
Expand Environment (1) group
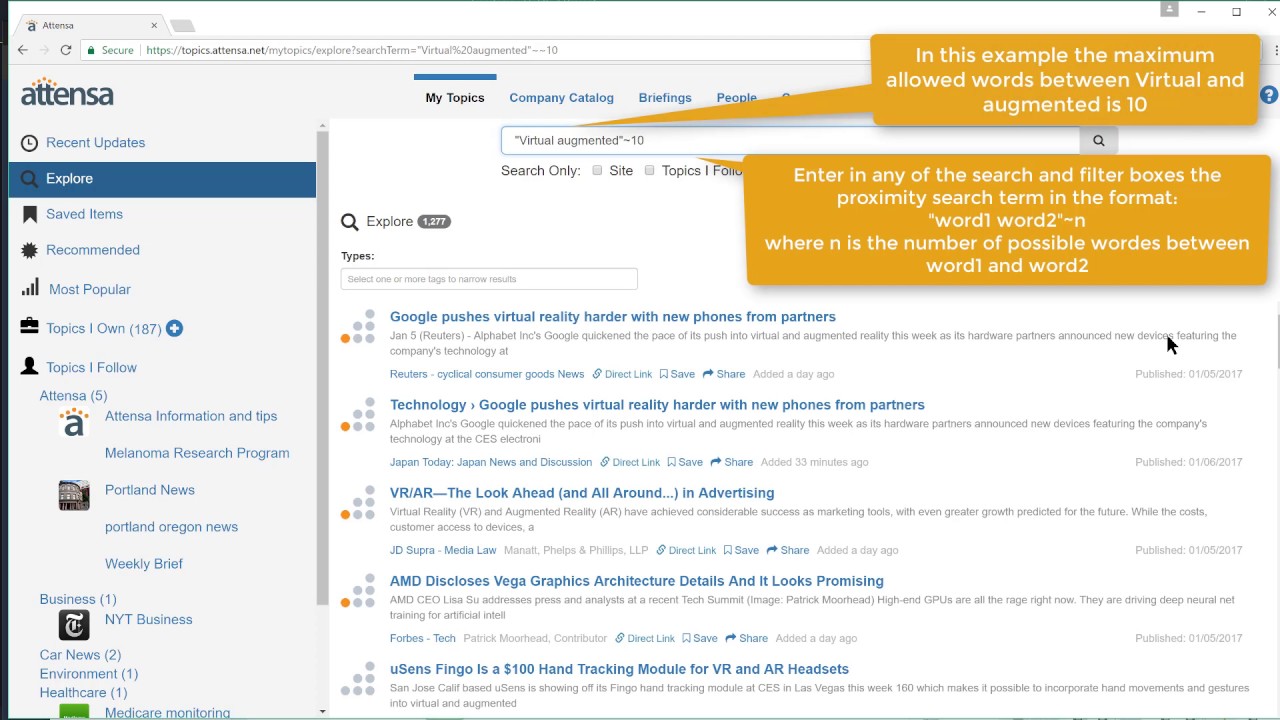click(x=89, y=674)
